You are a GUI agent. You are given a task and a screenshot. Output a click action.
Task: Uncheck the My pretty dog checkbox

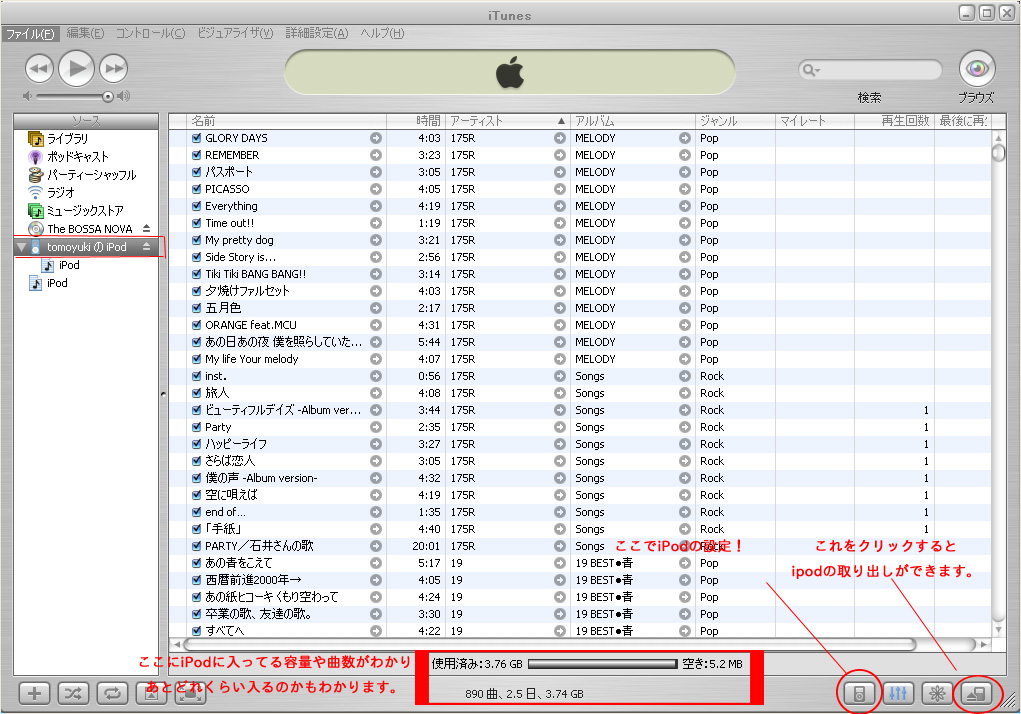pyautogui.click(x=197, y=240)
